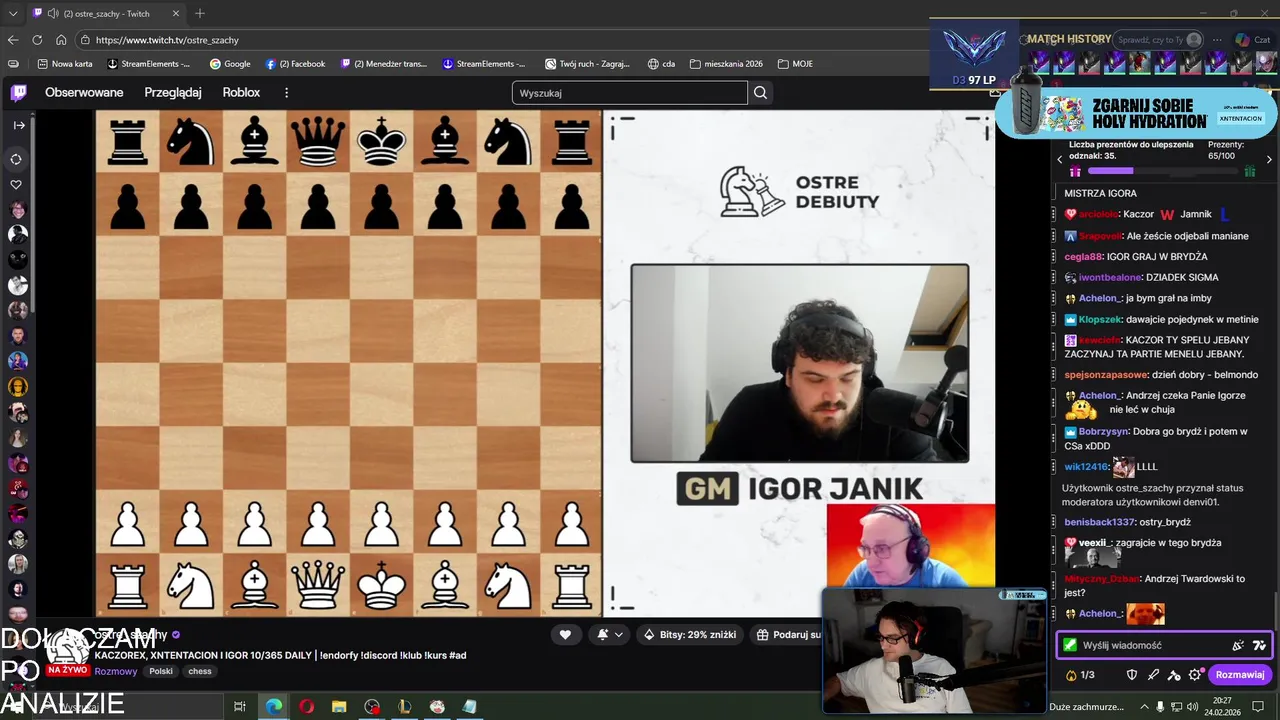Viewport: 1280px width, 720px height.
Task: Select white knight on g1
Action: [508, 586]
